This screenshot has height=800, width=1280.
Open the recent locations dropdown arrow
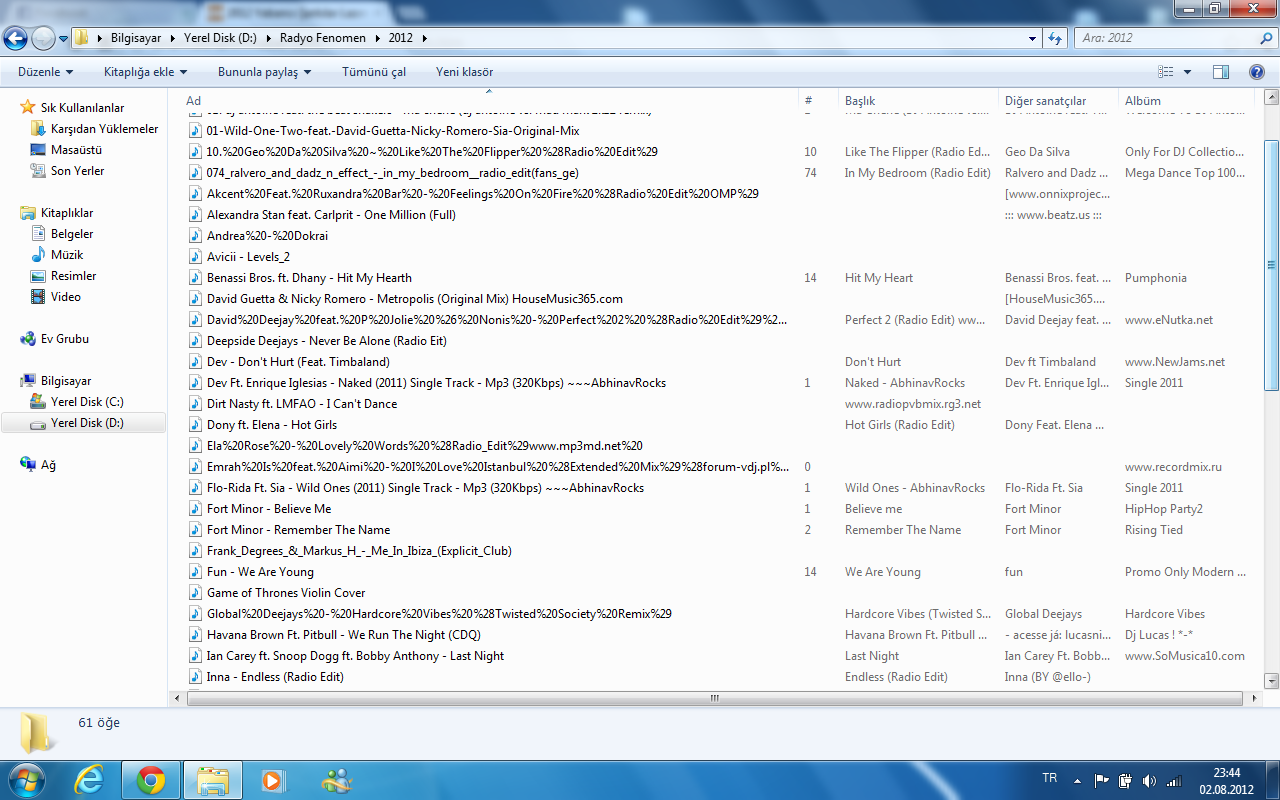tap(64, 39)
